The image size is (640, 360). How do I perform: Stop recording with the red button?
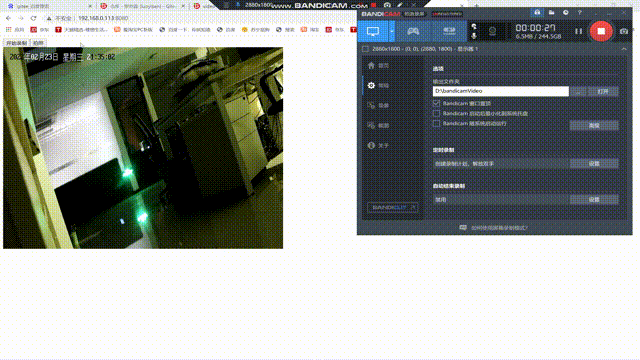(601, 31)
